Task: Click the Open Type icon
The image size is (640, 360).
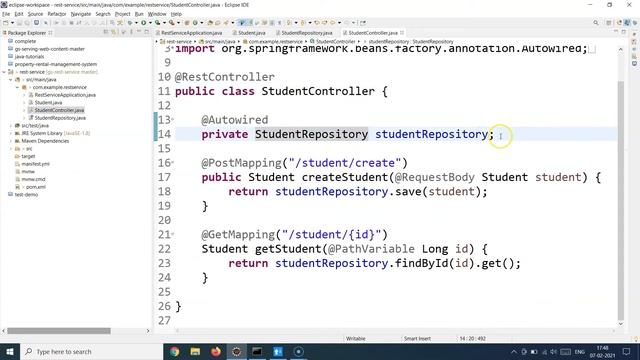Action: click(210, 23)
